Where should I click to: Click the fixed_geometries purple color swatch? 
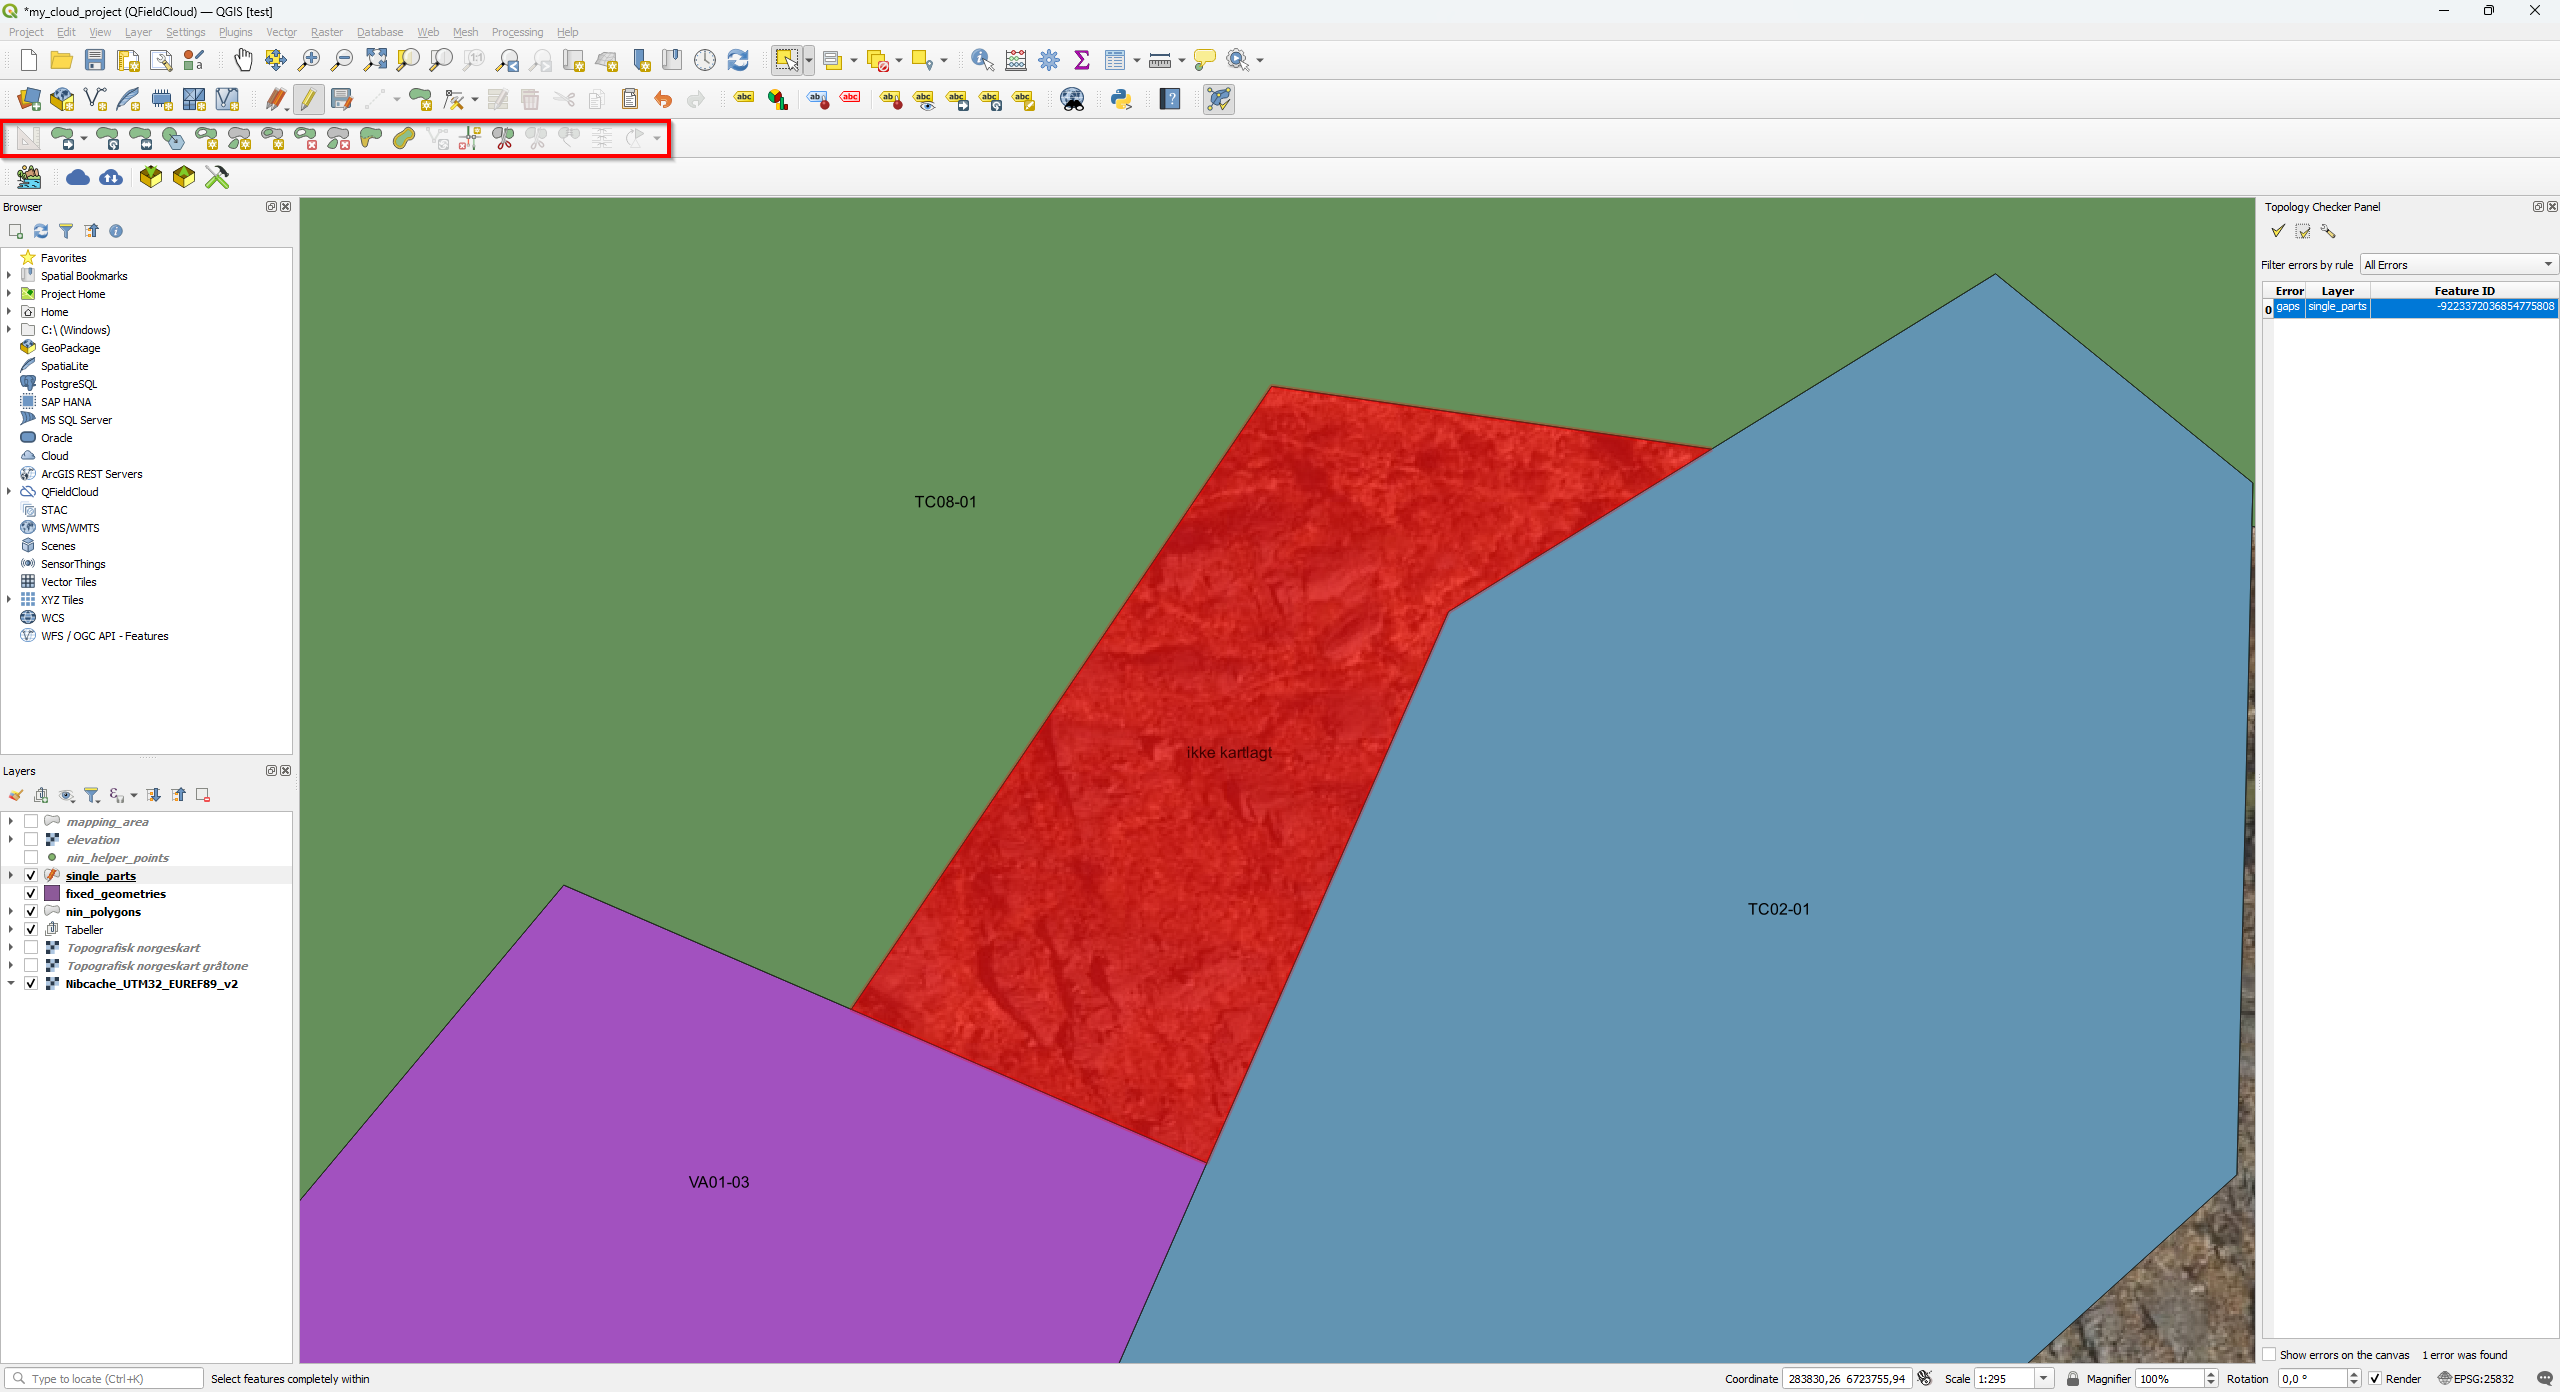52,894
